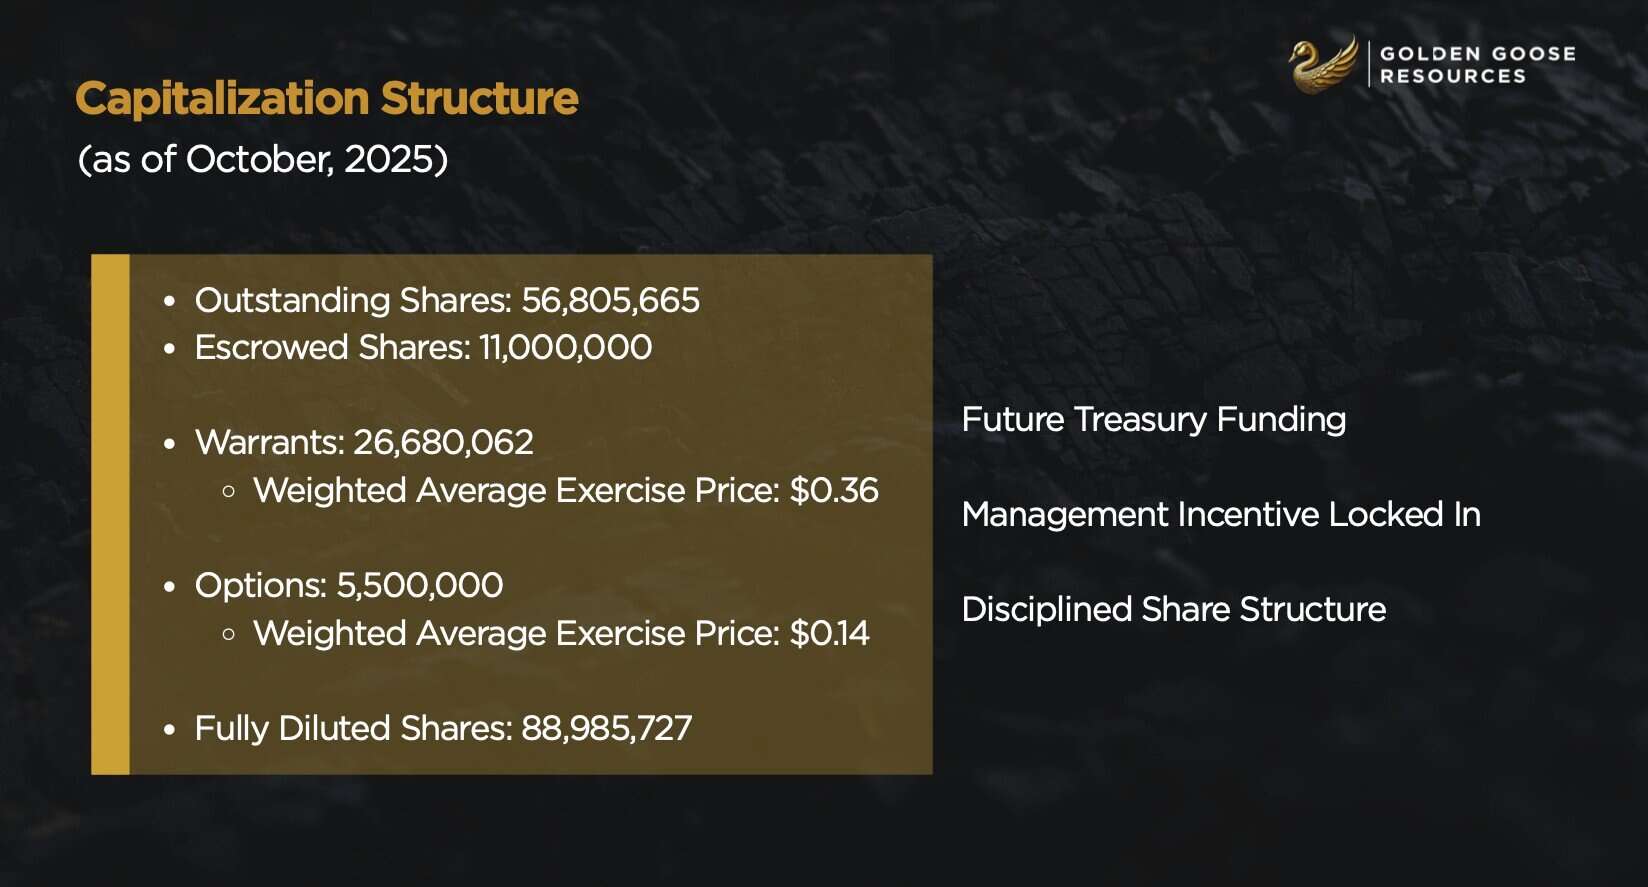Click the Fully Diluted Shares line
This screenshot has height=887, width=1648.
click(443, 728)
